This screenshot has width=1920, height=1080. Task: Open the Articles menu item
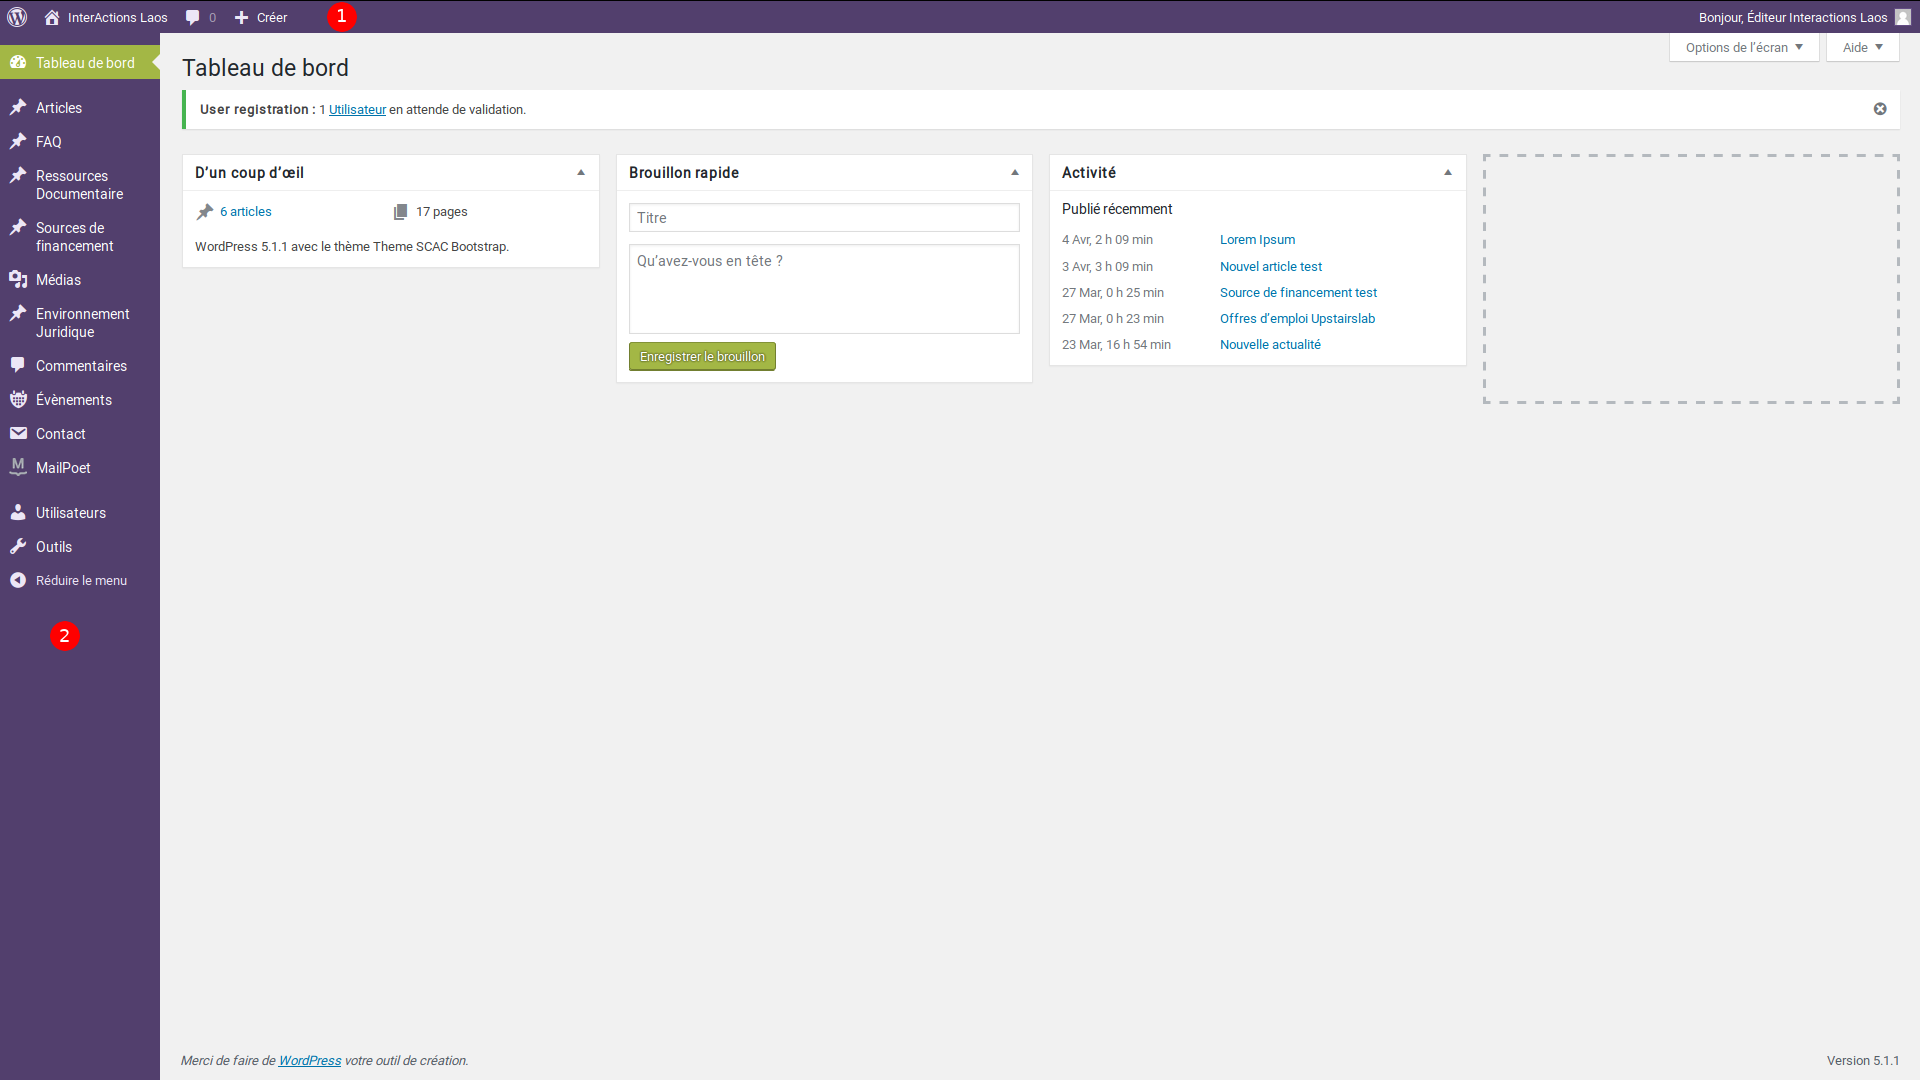59,108
